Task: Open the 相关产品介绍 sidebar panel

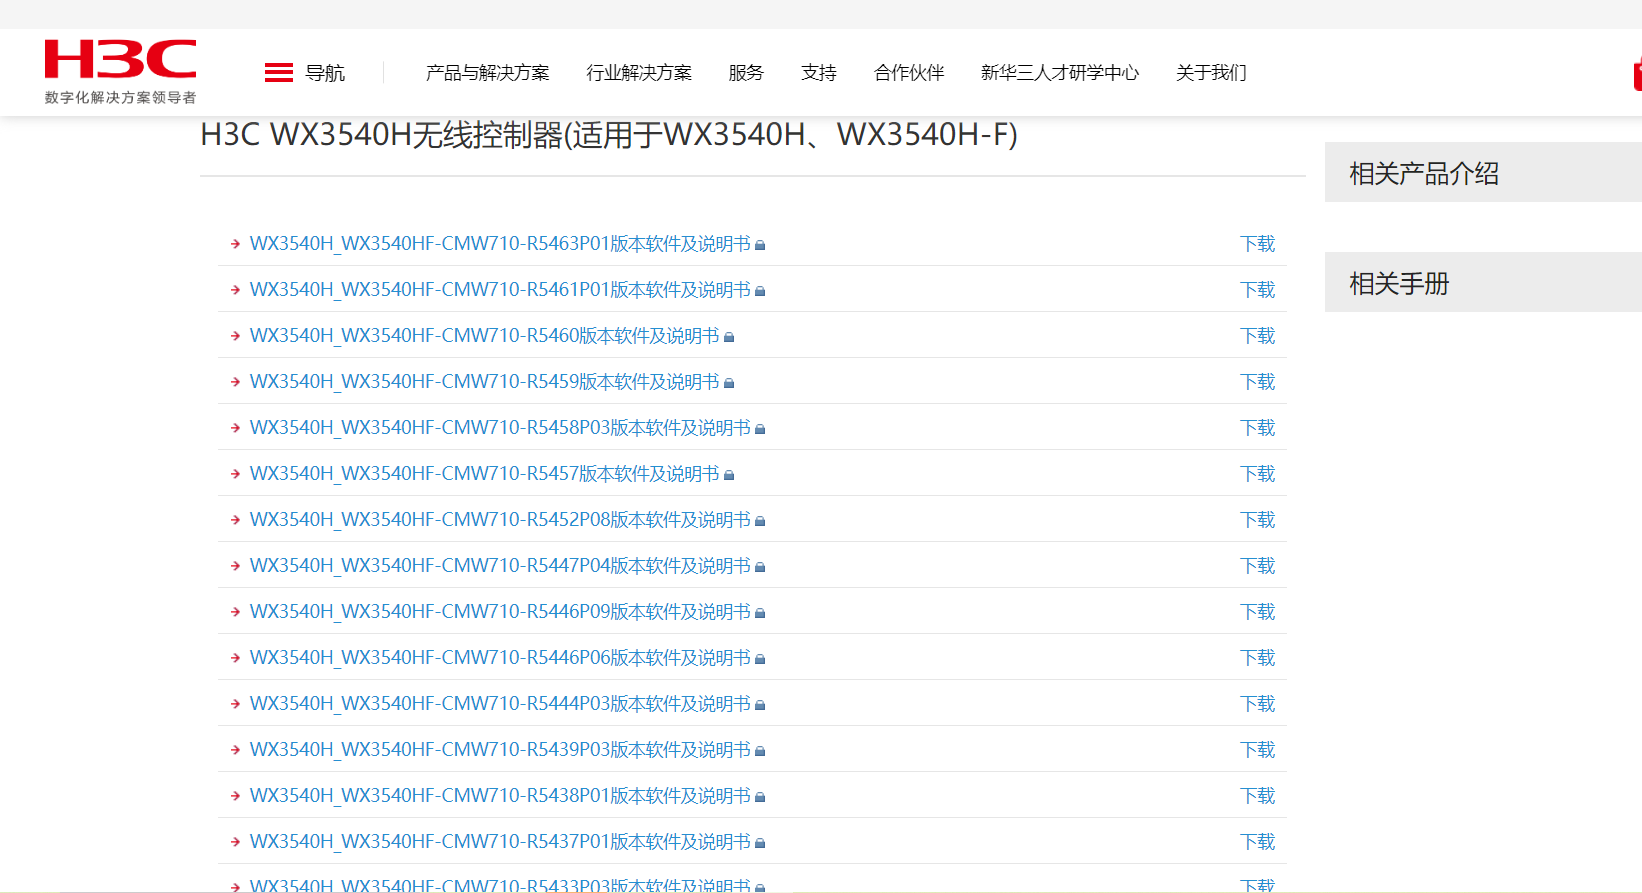Action: click(1483, 172)
